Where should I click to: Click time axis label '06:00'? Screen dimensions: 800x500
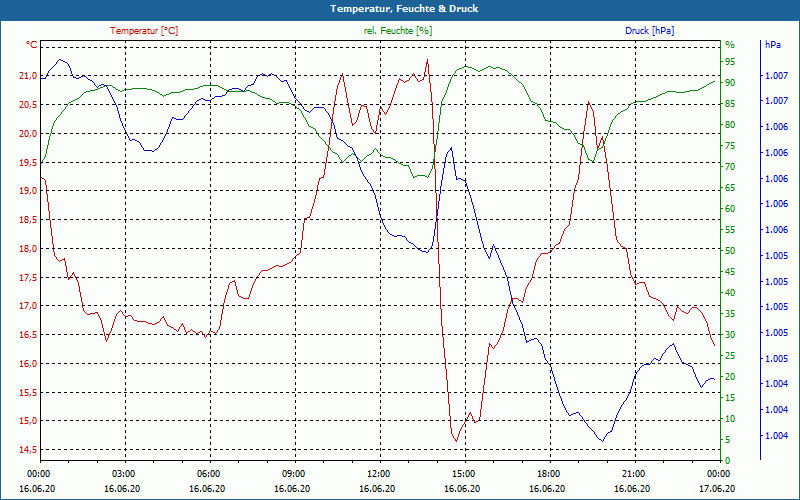coord(210,473)
